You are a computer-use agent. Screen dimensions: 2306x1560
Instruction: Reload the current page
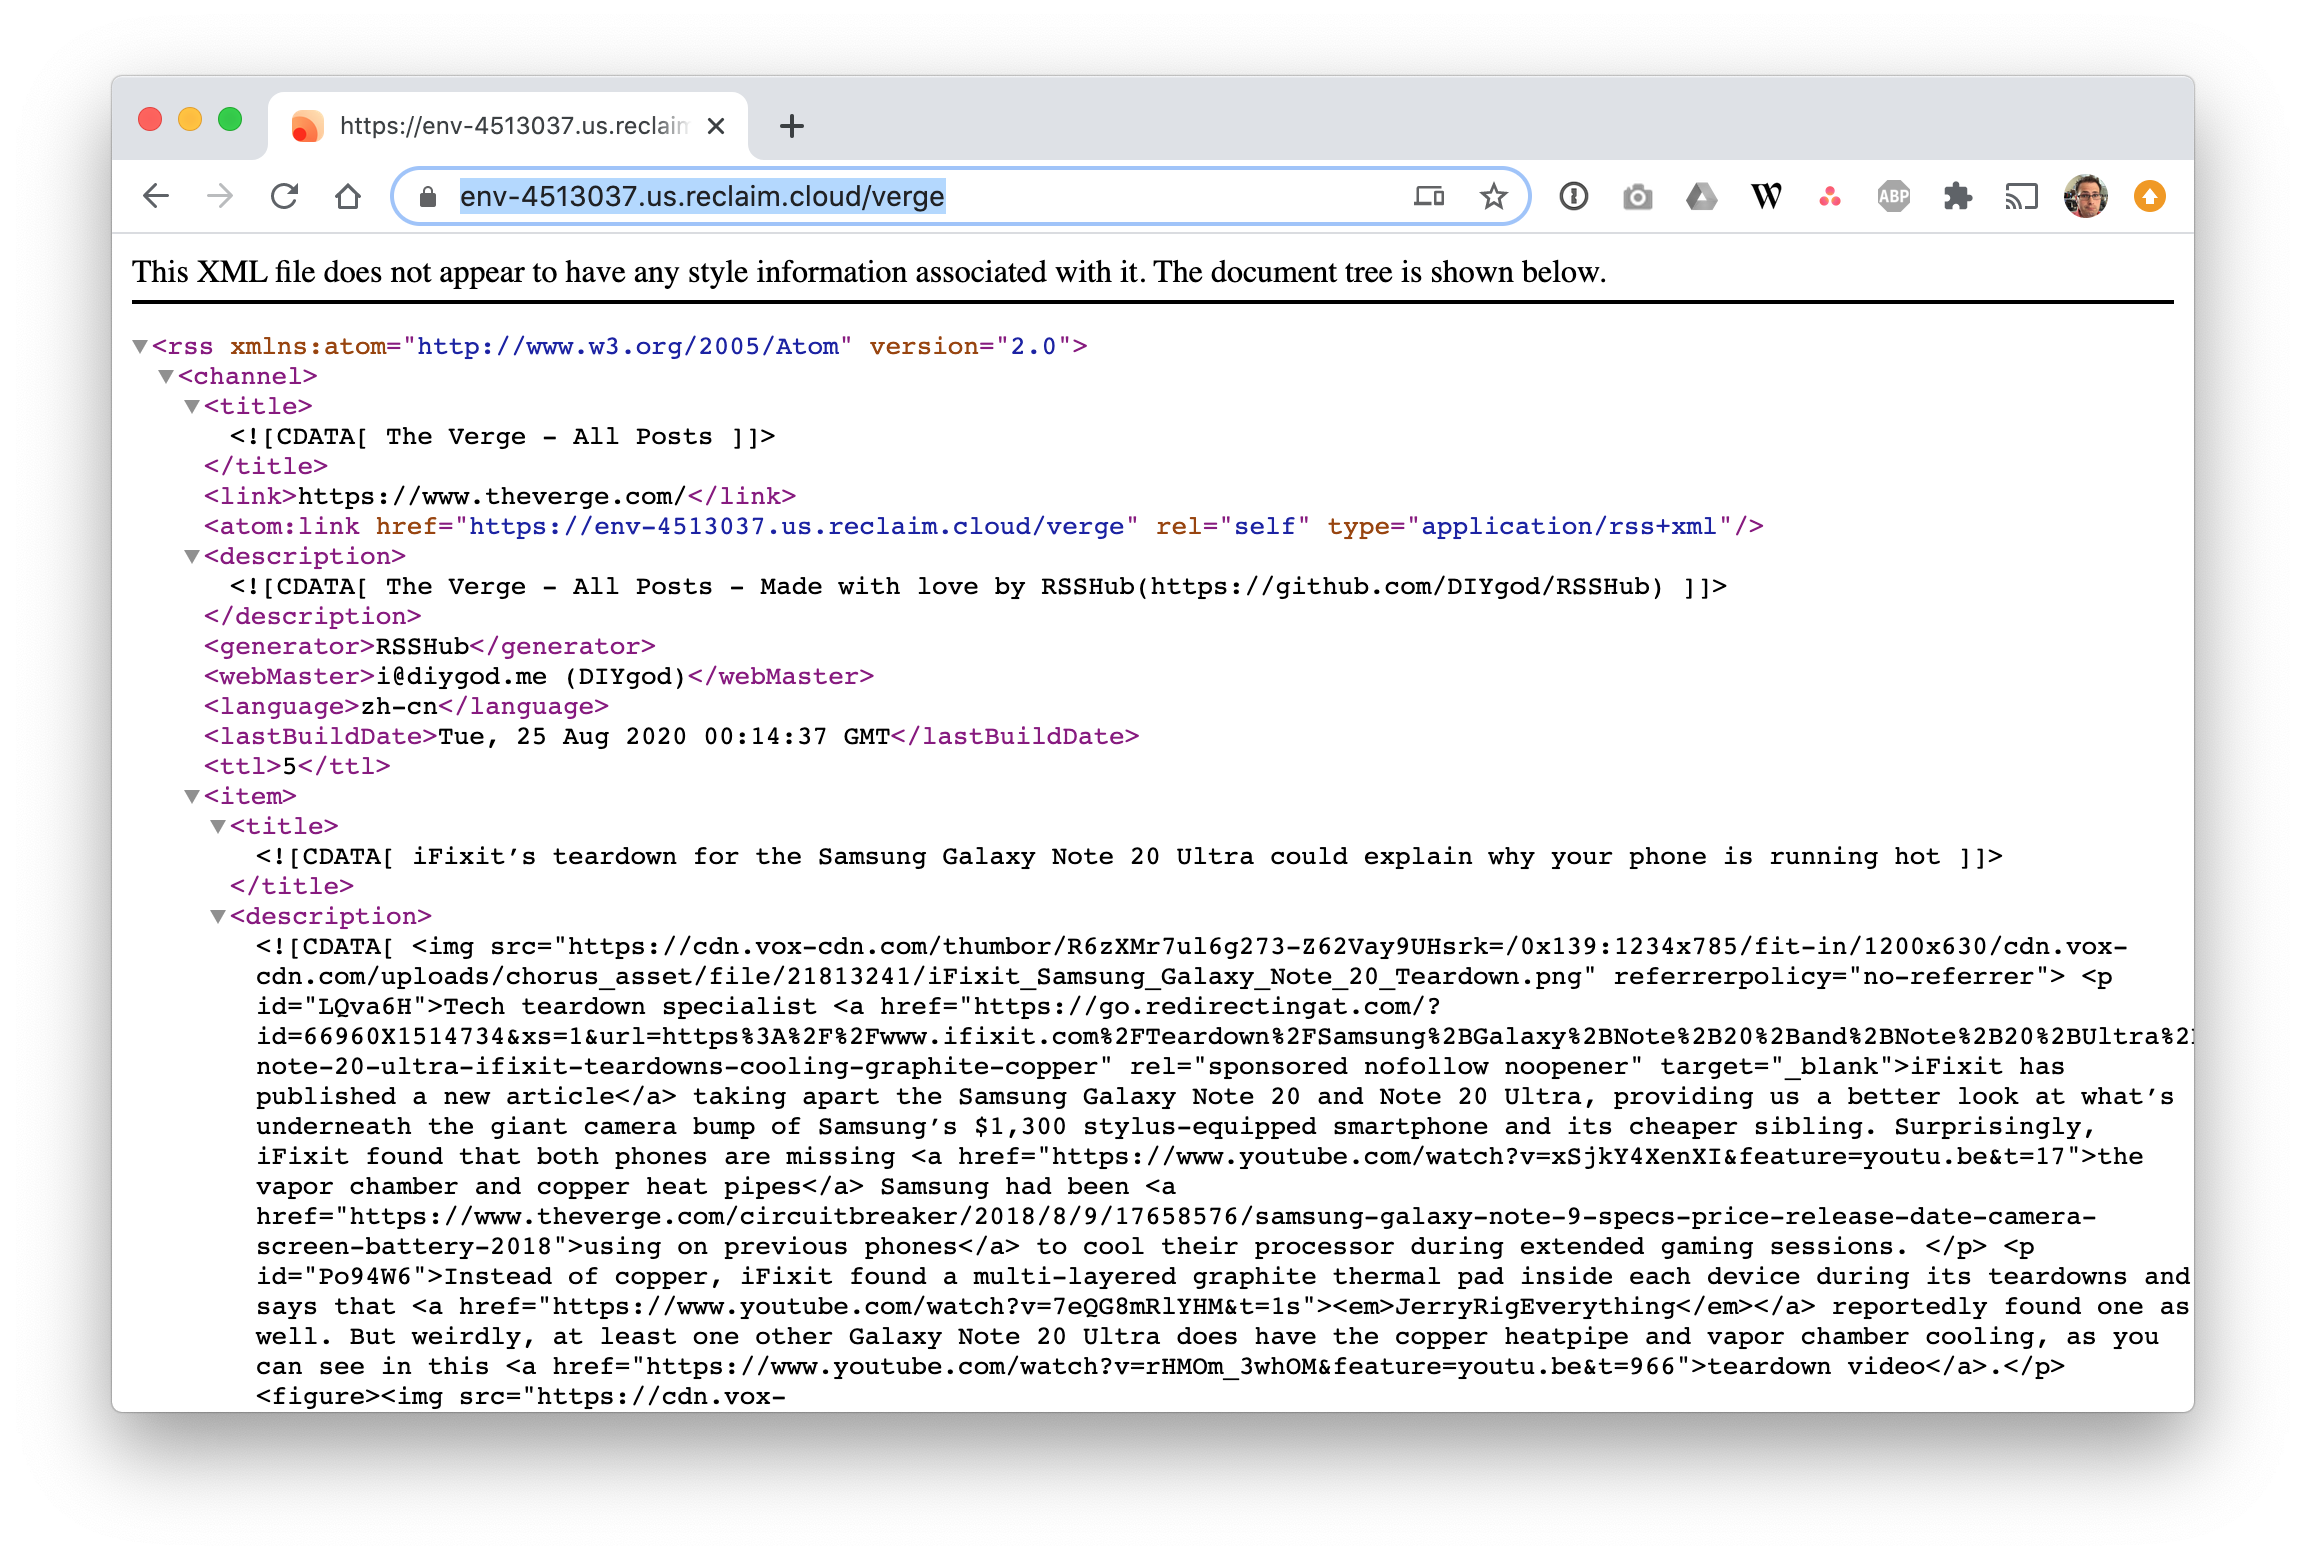tap(284, 196)
